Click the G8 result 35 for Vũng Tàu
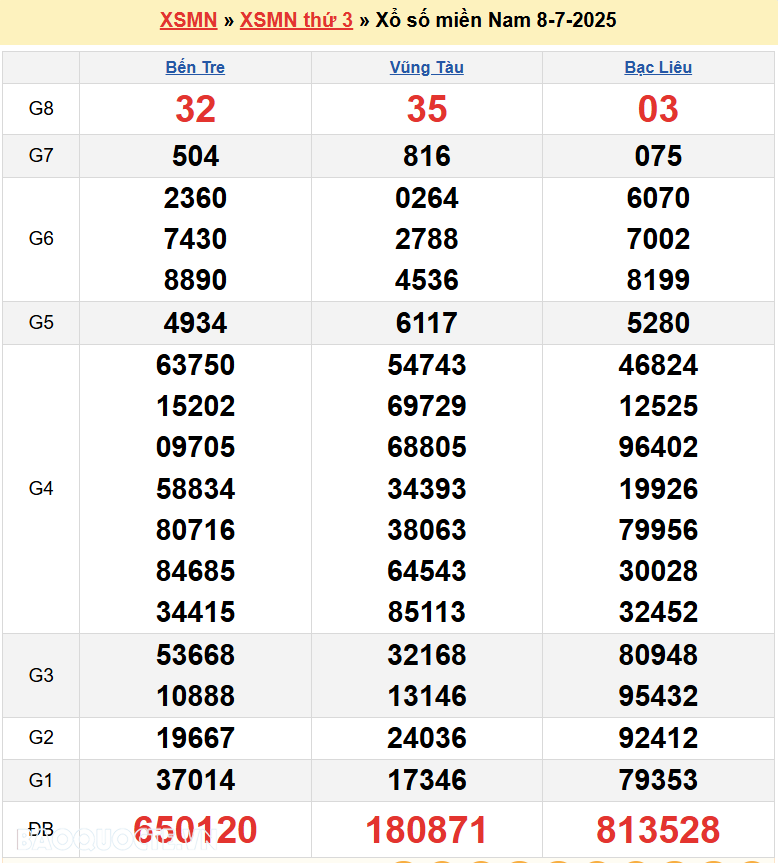 (427, 109)
